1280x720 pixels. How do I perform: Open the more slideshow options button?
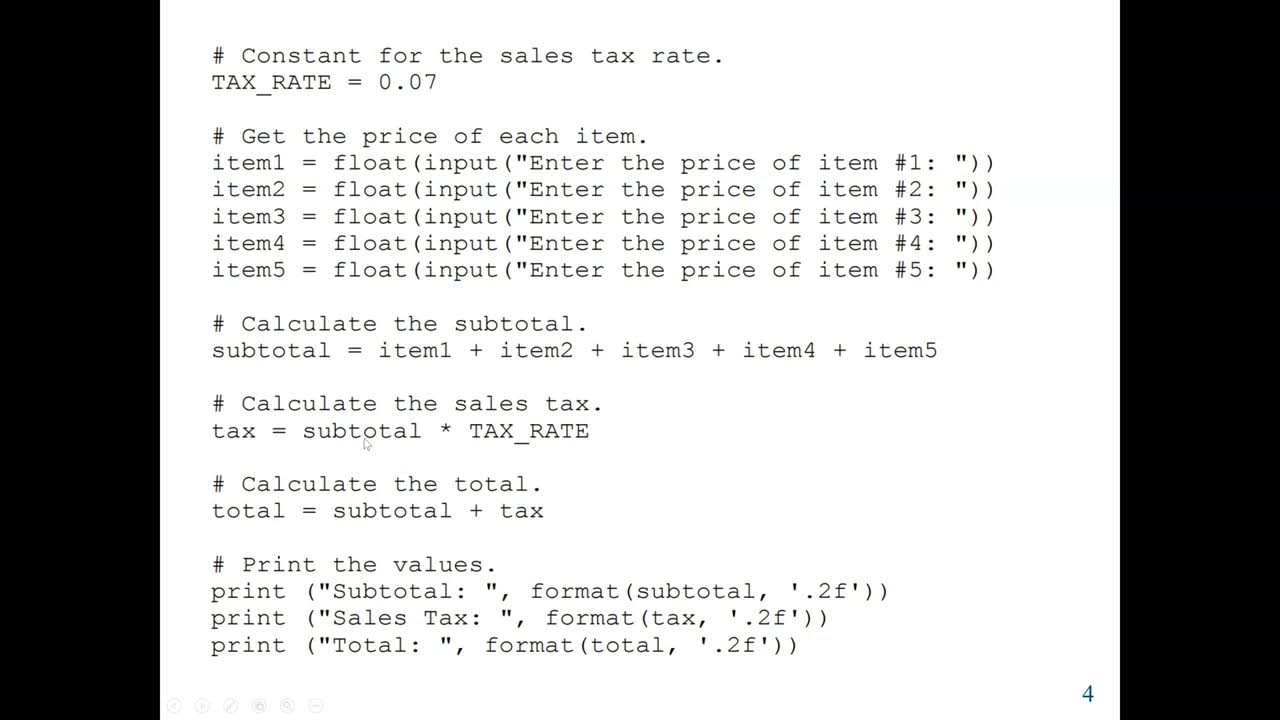316,705
